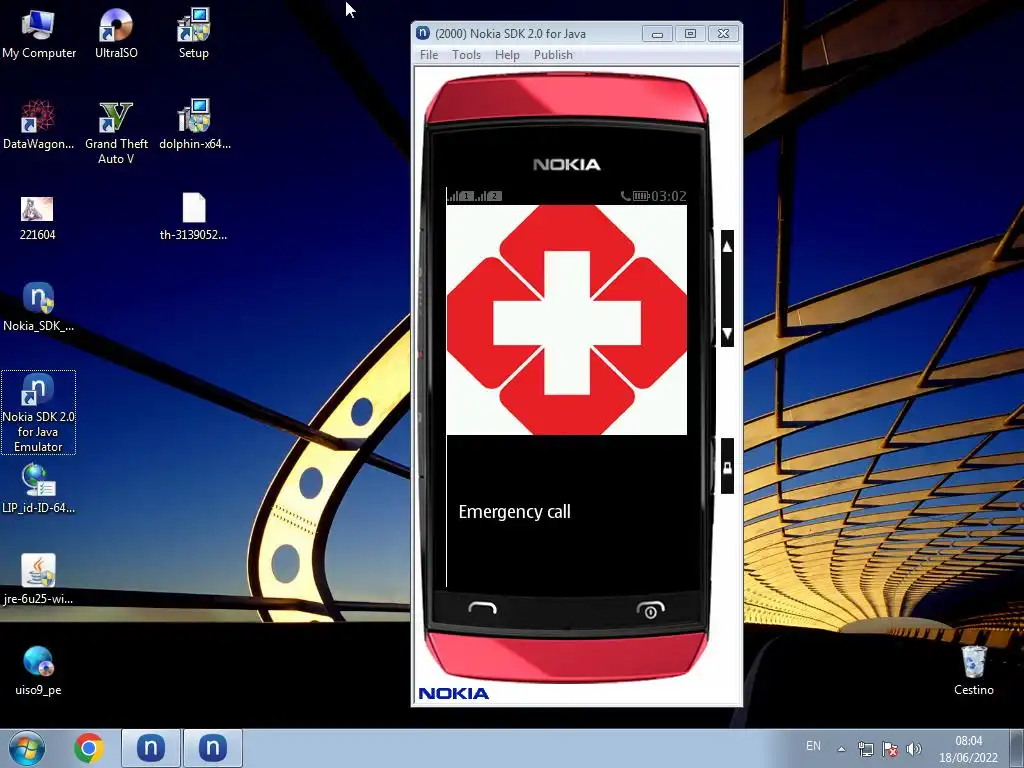Click the blue NOKIA logo at window bottom

(453, 694)
